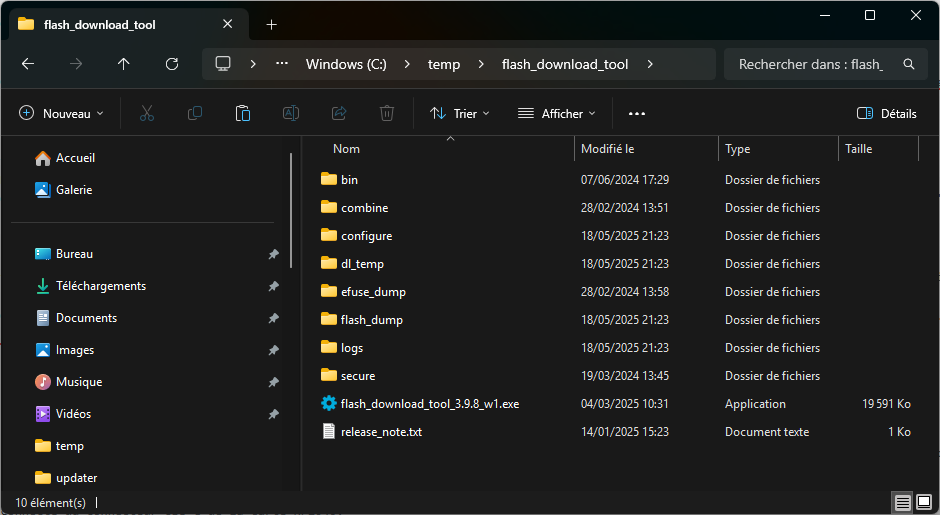Click the search box Rechercher dans
Viewport: 940px width, 515px height.
click(810, 64)
